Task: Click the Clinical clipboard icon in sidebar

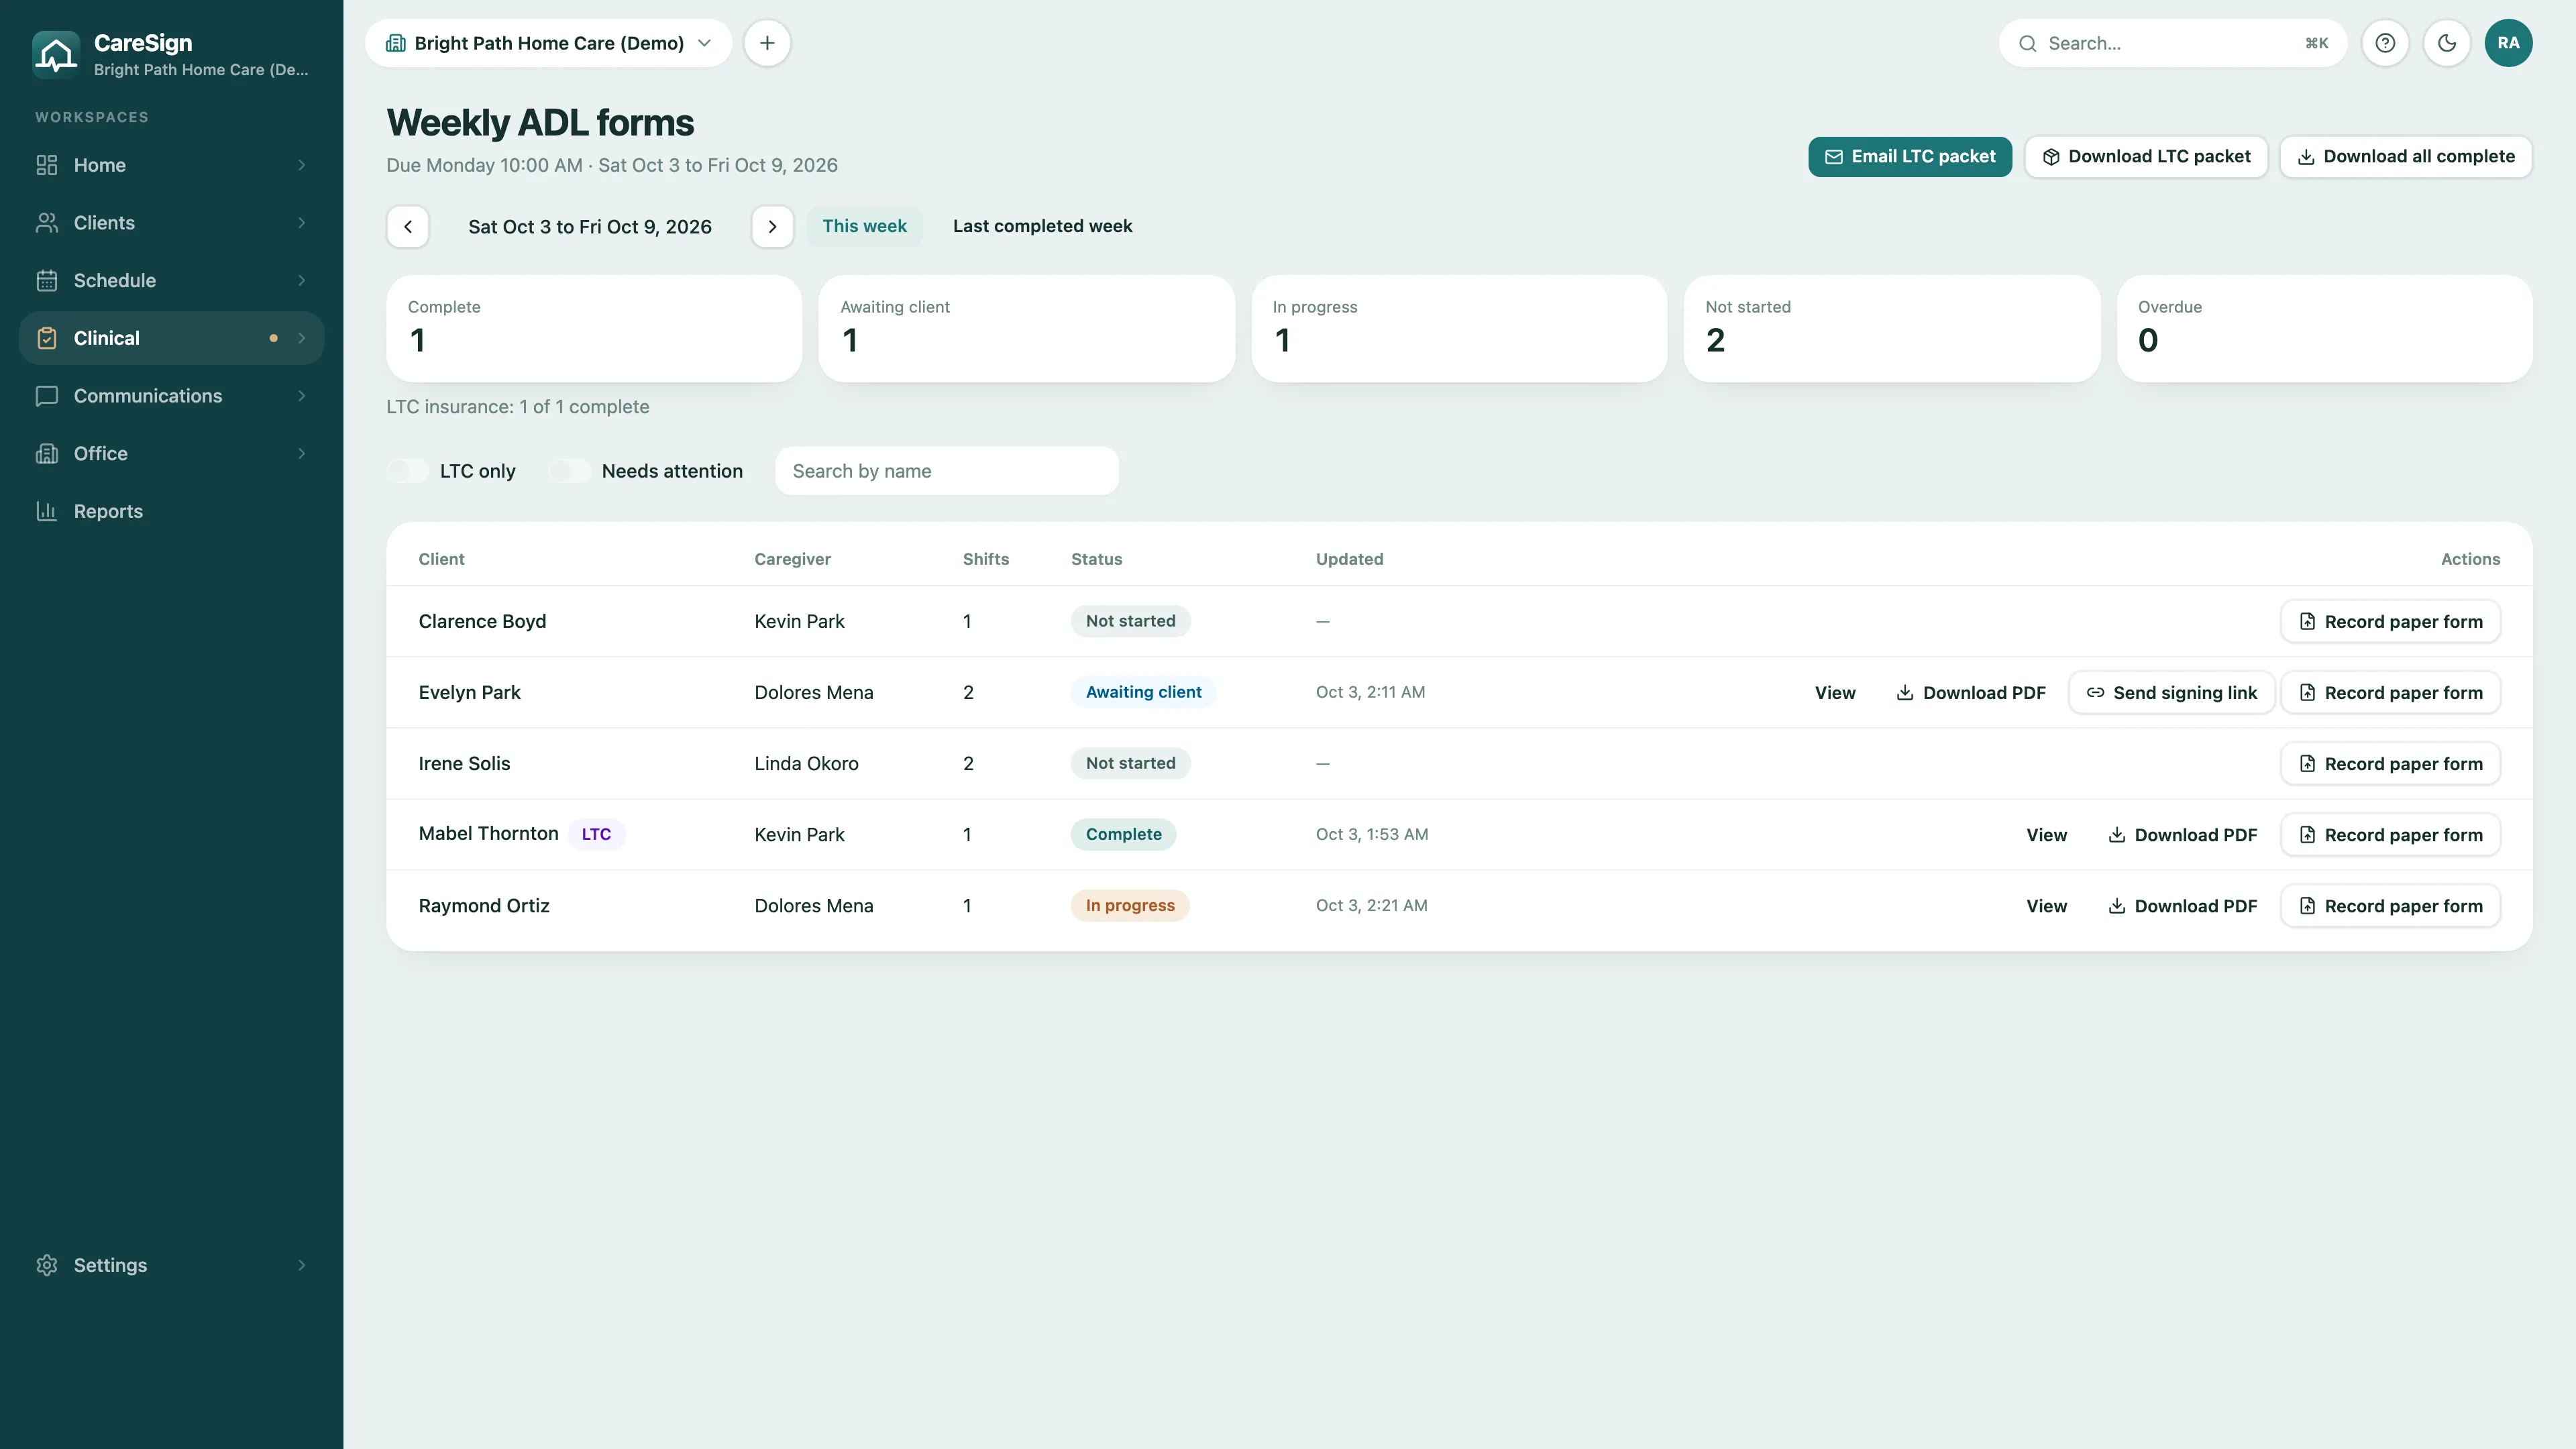Action: [47, 338]
